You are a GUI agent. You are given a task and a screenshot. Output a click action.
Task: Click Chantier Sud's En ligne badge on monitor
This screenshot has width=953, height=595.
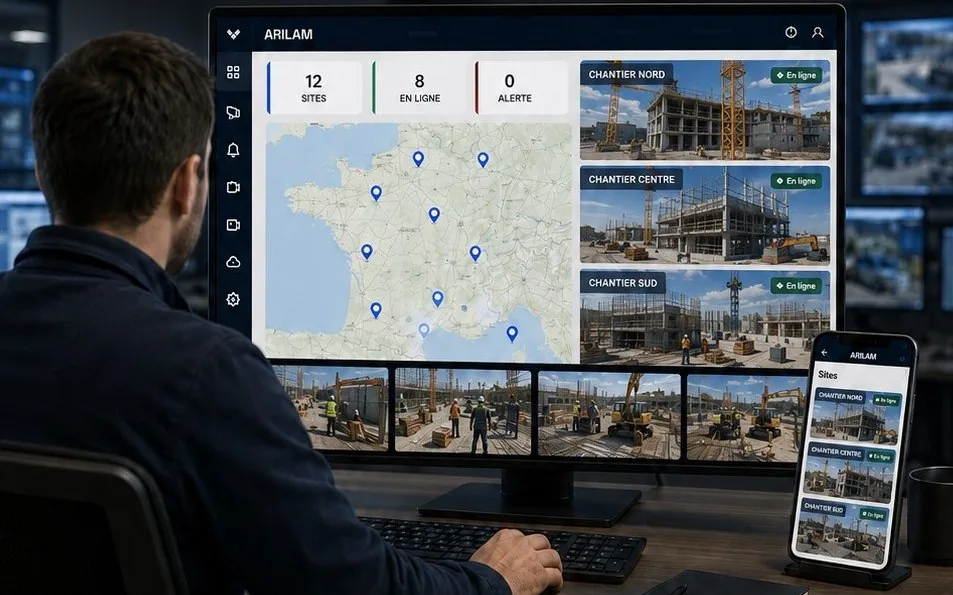[x=797, y=286]
